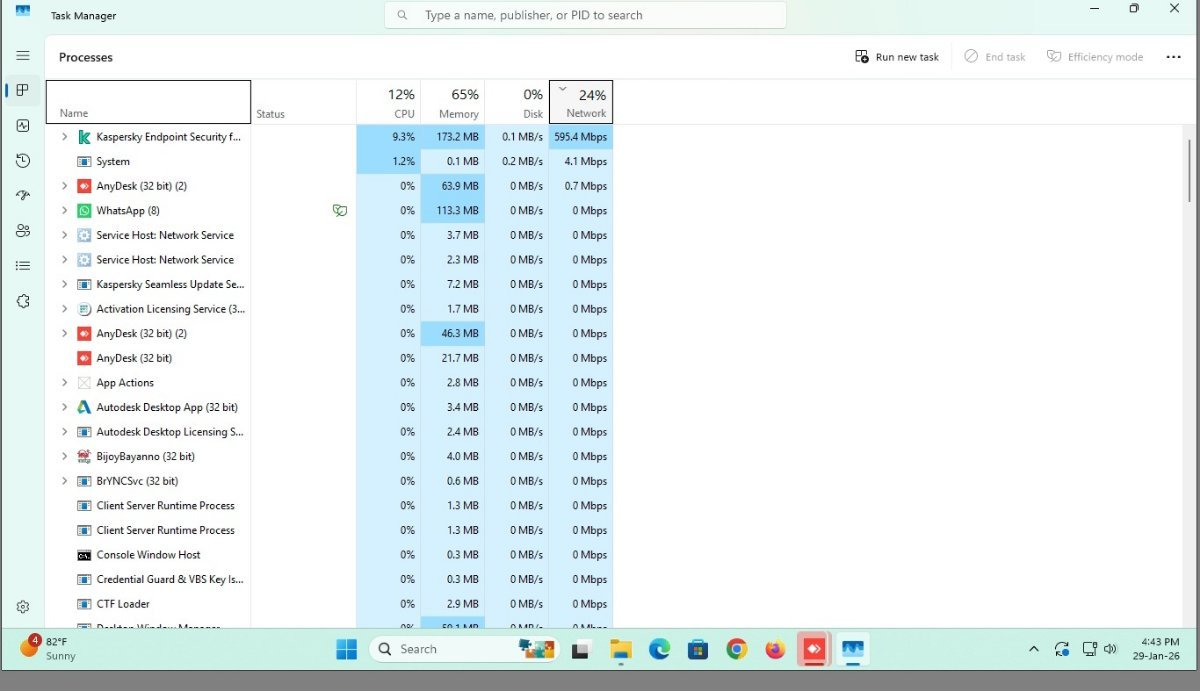The image size is (1200, 691).
Task: Focus the name, publisher, or PID search box
Action: pos(585,15)
